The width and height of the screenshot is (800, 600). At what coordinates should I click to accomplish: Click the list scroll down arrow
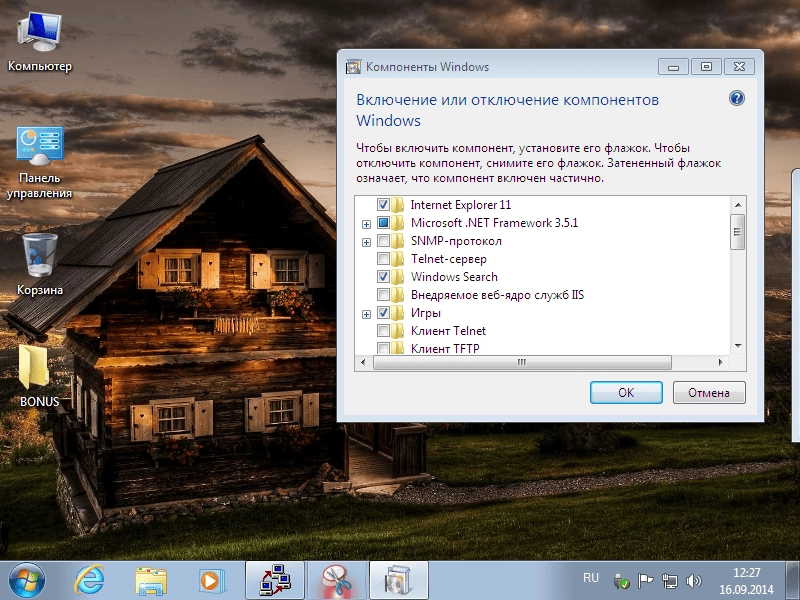point(738,346)
